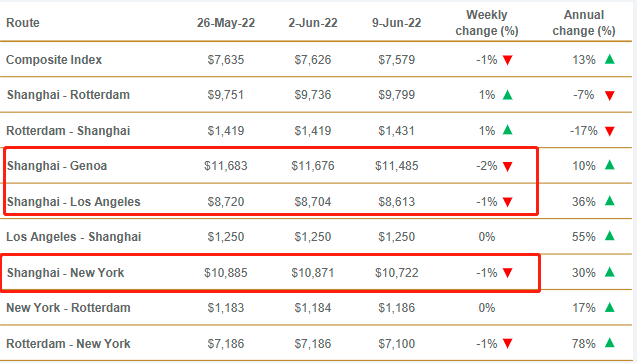Click the green annual arrow for Shanghai - Los Angeles
Screen dimensions: 637x363
click(x=609, y=201)
